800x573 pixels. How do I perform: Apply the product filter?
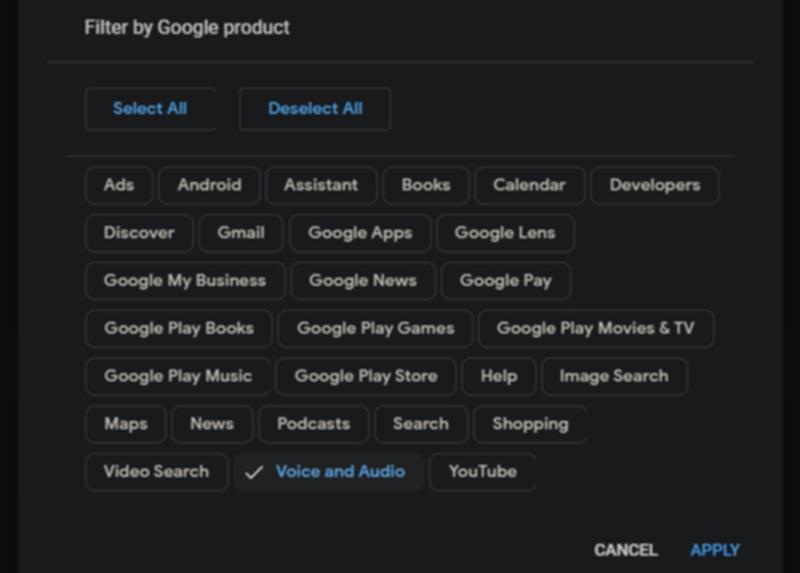coord(714,550)
